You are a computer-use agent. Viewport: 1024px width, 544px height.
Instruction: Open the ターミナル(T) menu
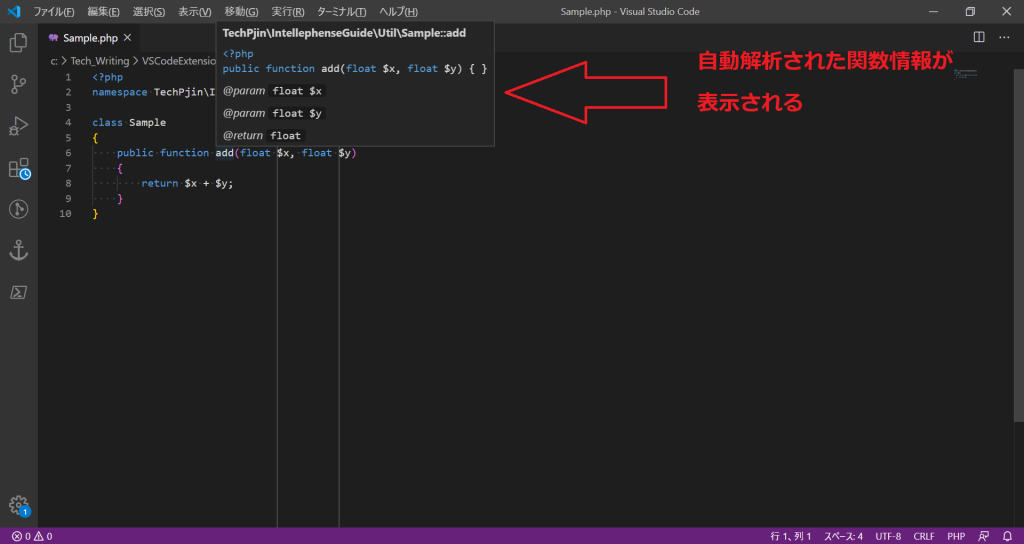click(x=341, y=12)
